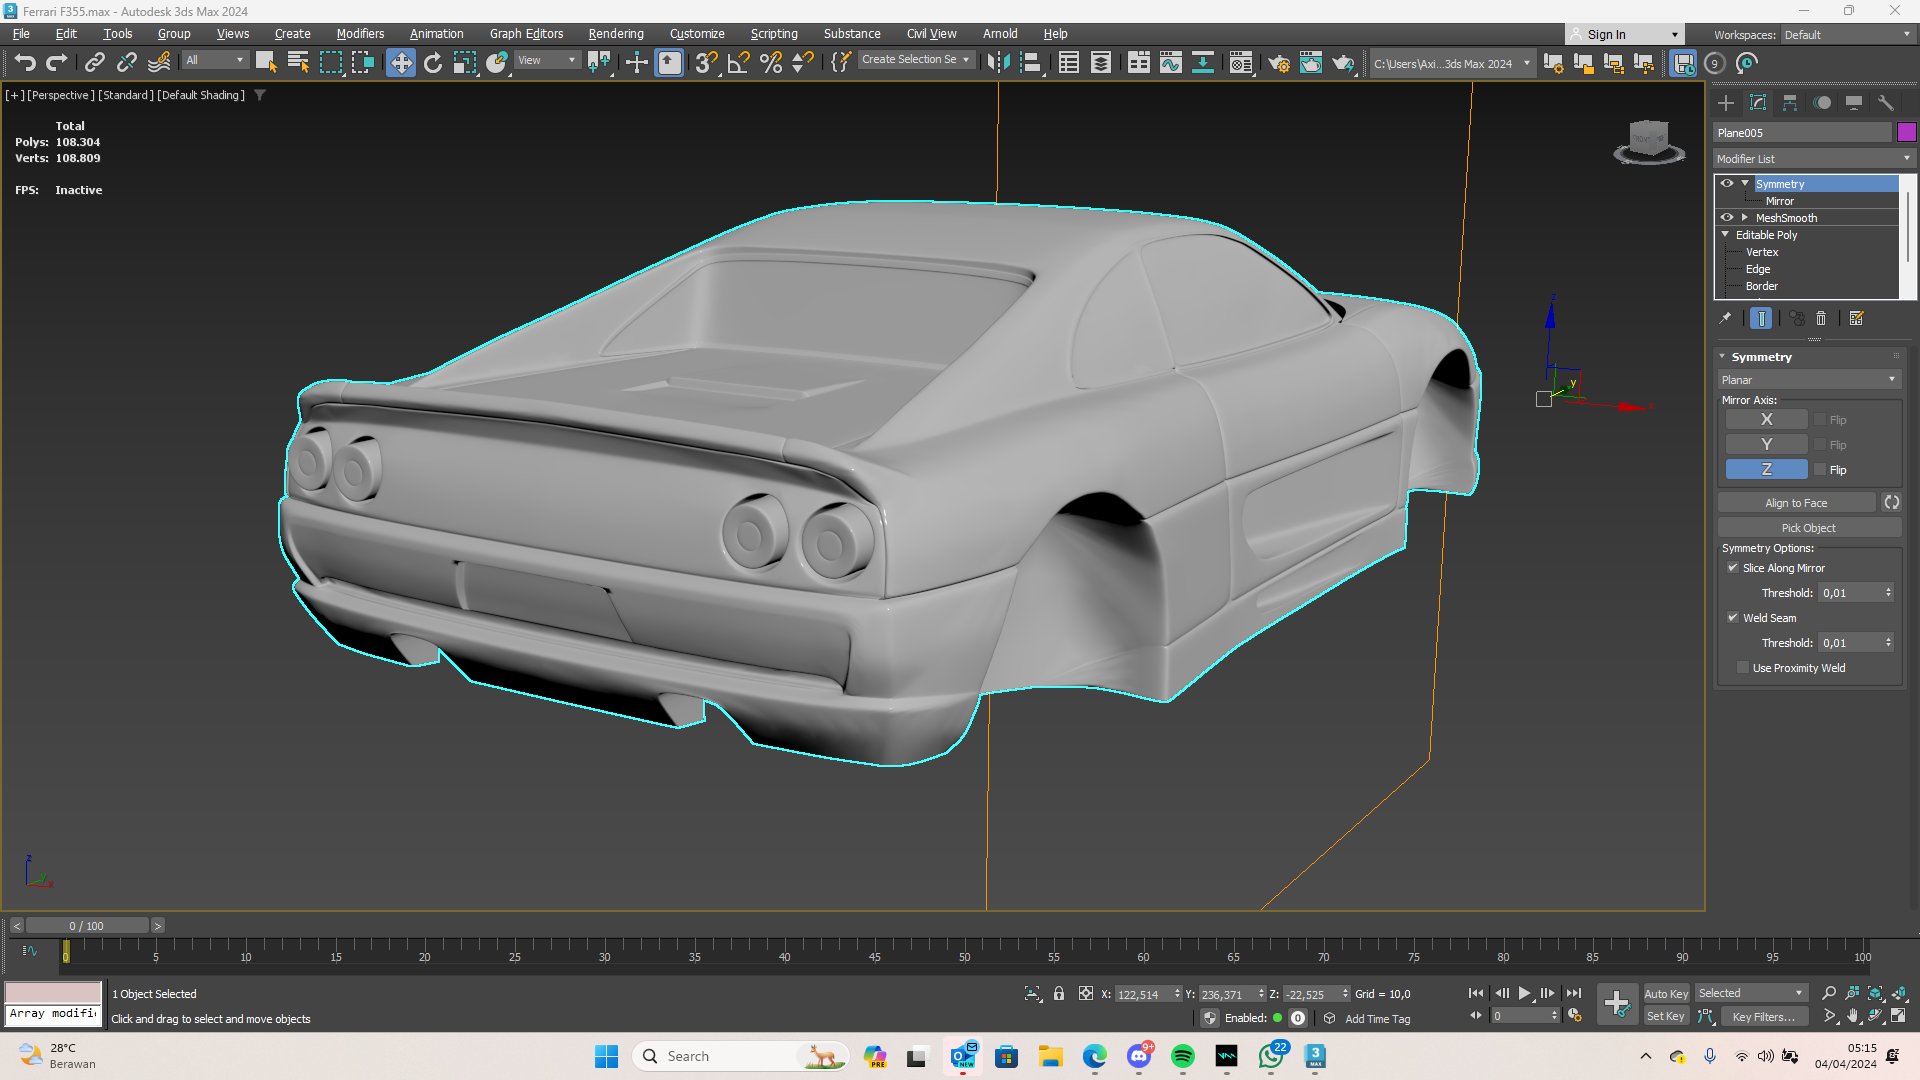
Task: Activate the Select and Move tool
Action: click(400, 63)
